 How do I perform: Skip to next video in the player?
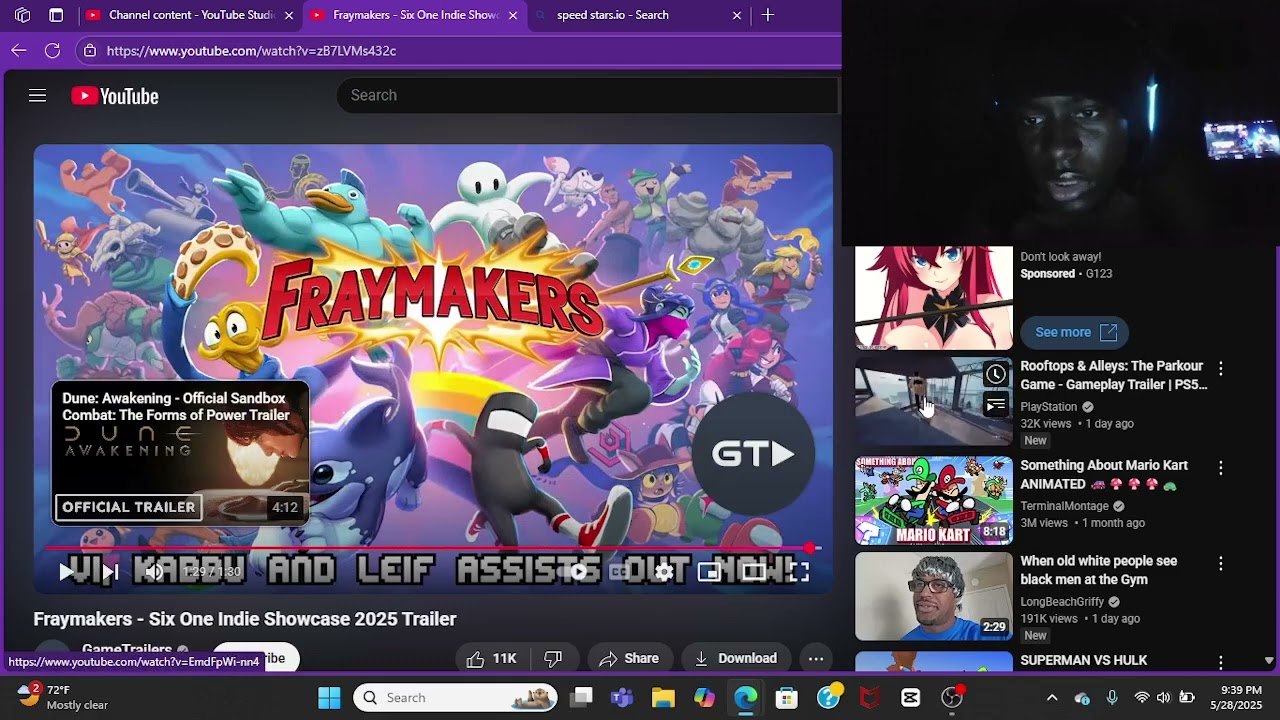pyautogui.click(x=110, y=572)
